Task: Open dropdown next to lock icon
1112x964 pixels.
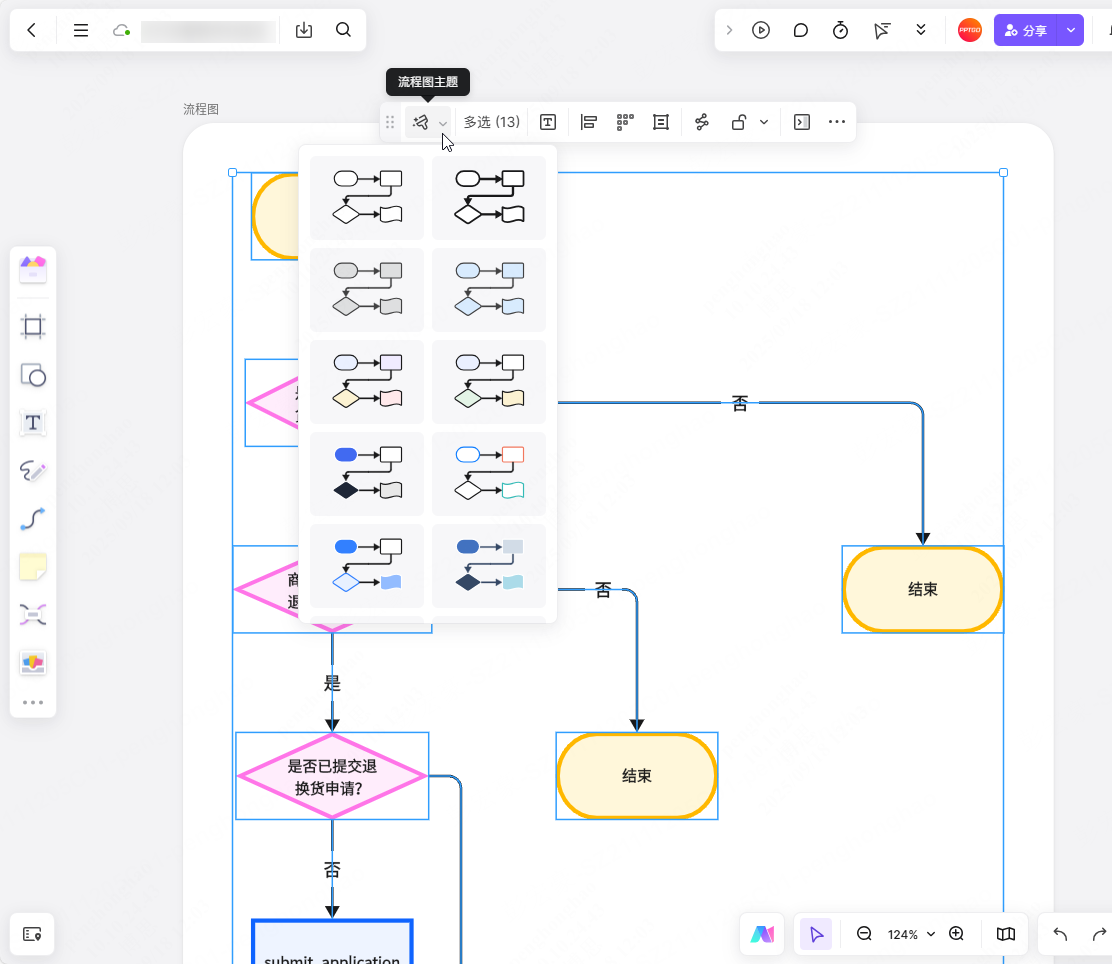Action: coord(764,122)
